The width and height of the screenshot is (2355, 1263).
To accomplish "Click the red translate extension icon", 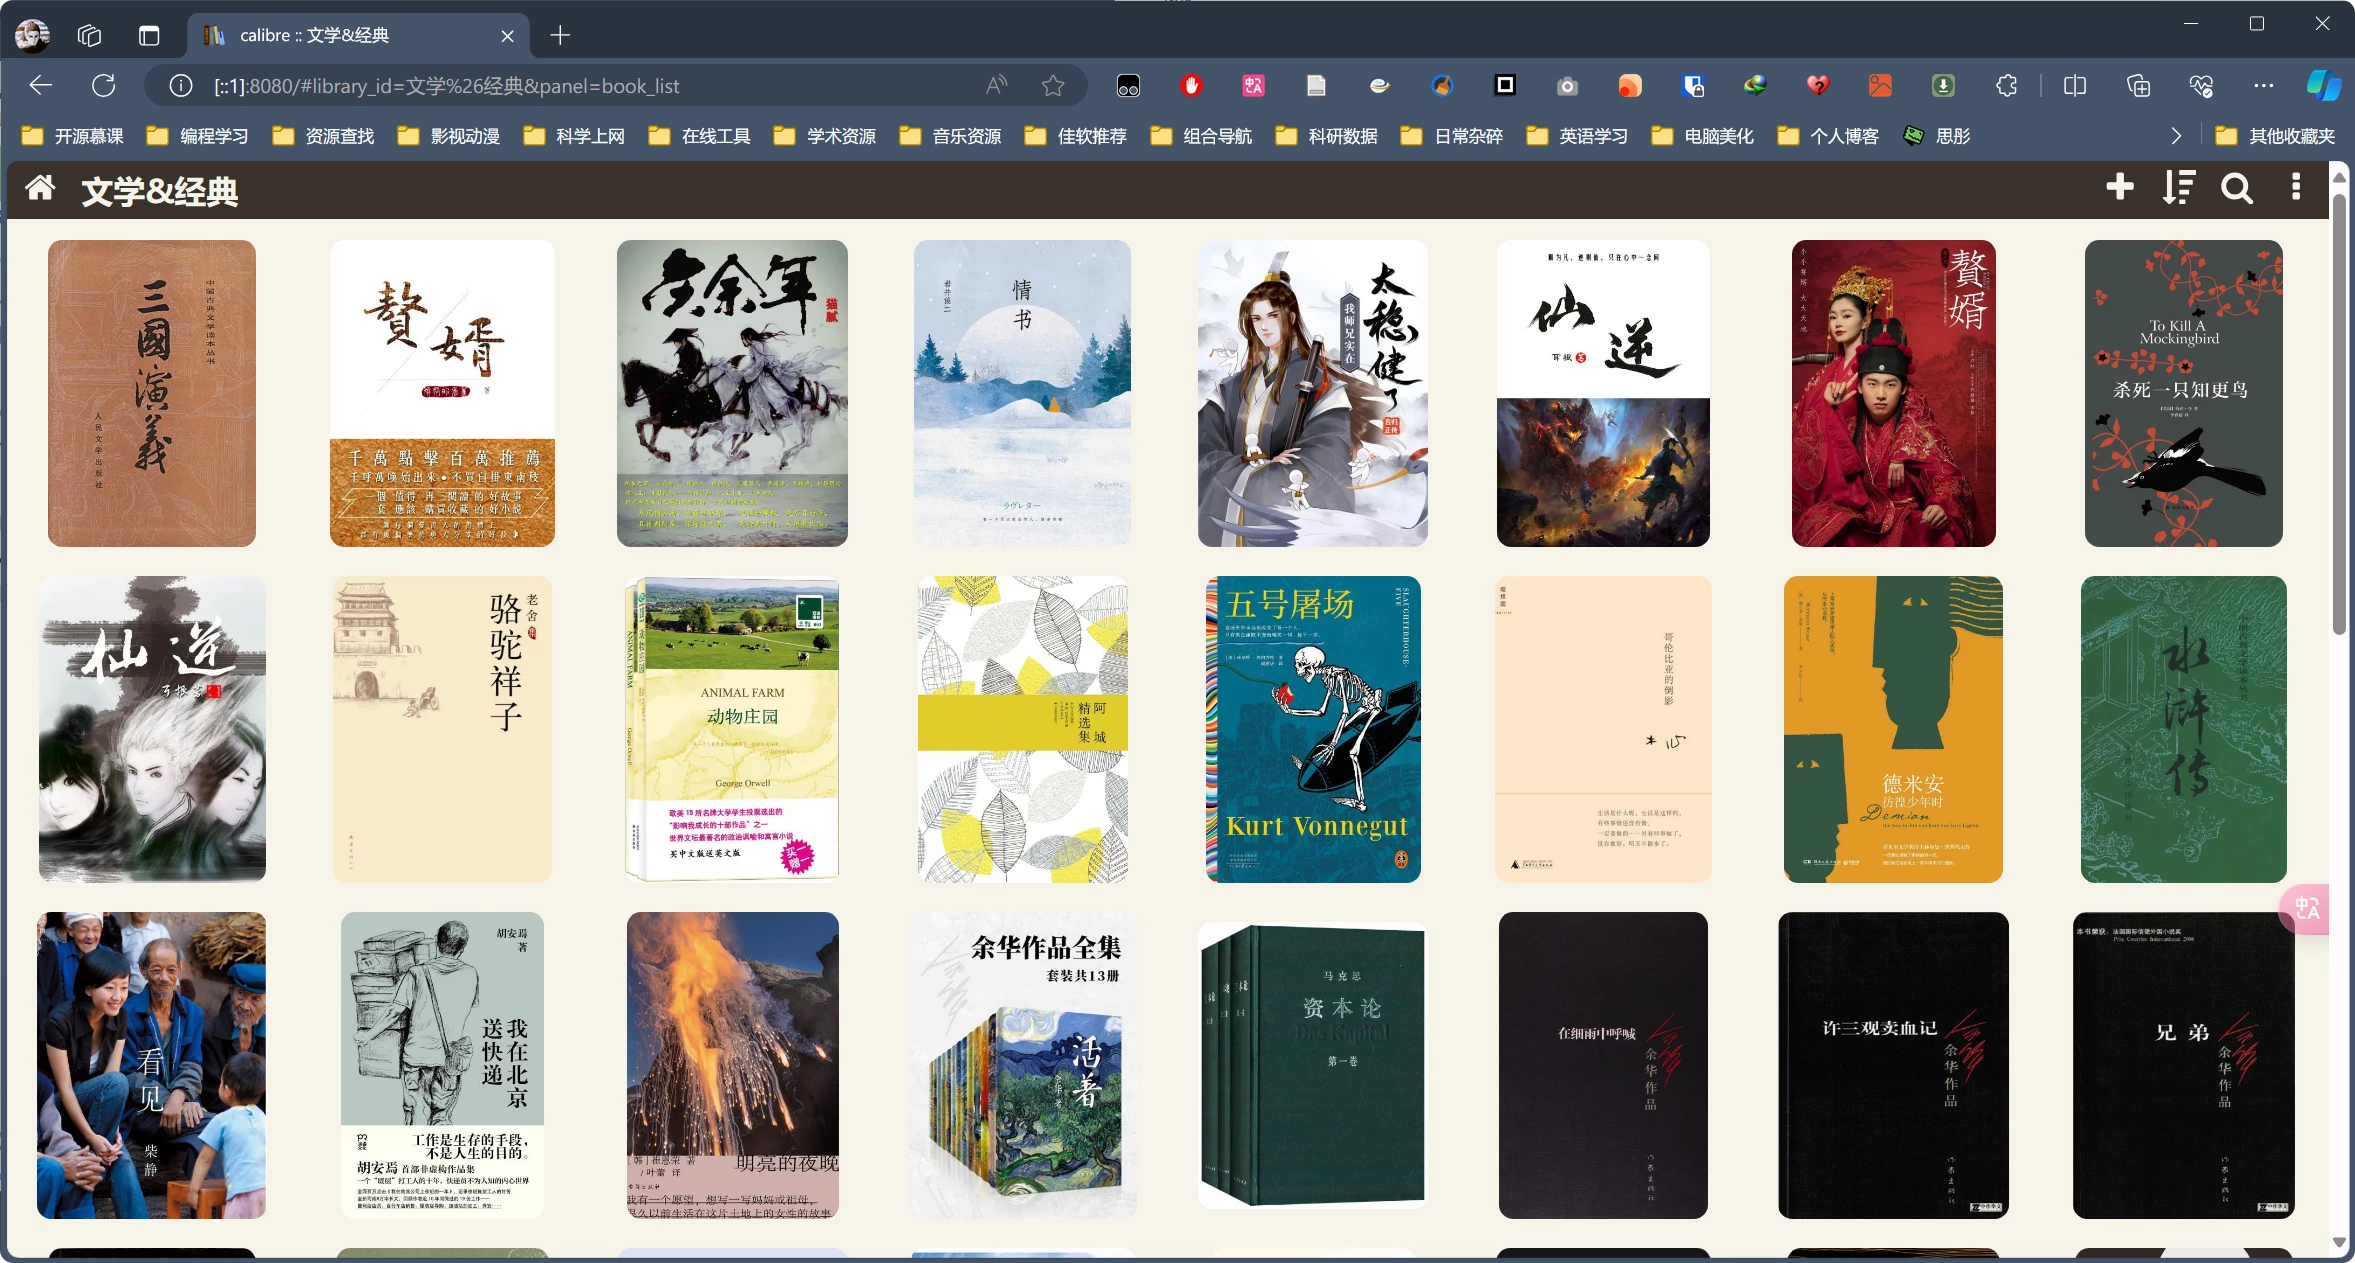I will pos(1253,86).
